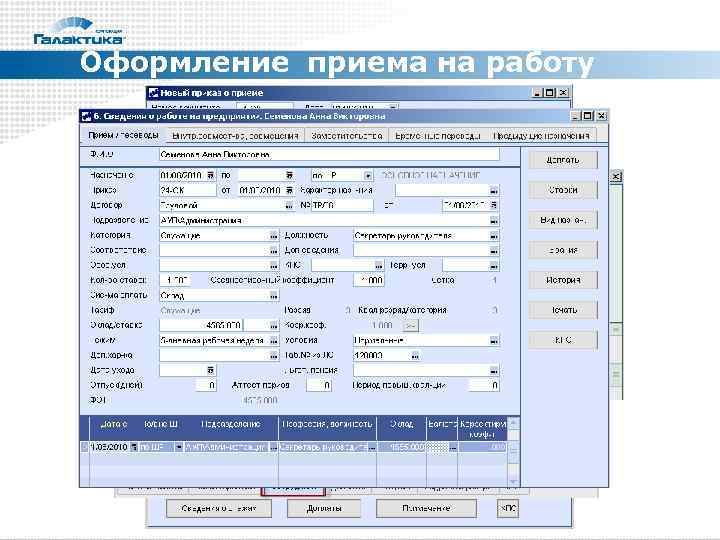This screenshot has height=540, width=720.
Task: Click Сведения о стаже button in back window
Action: (x=219, y=508)
